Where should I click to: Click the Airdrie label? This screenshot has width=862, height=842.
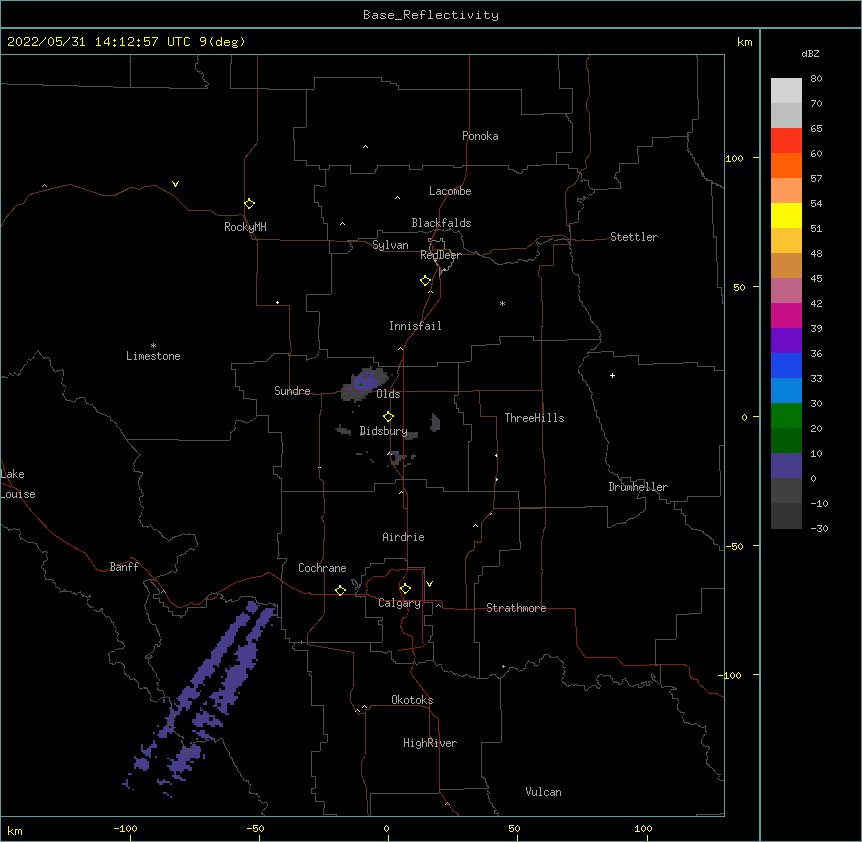[x=404, y=537]
